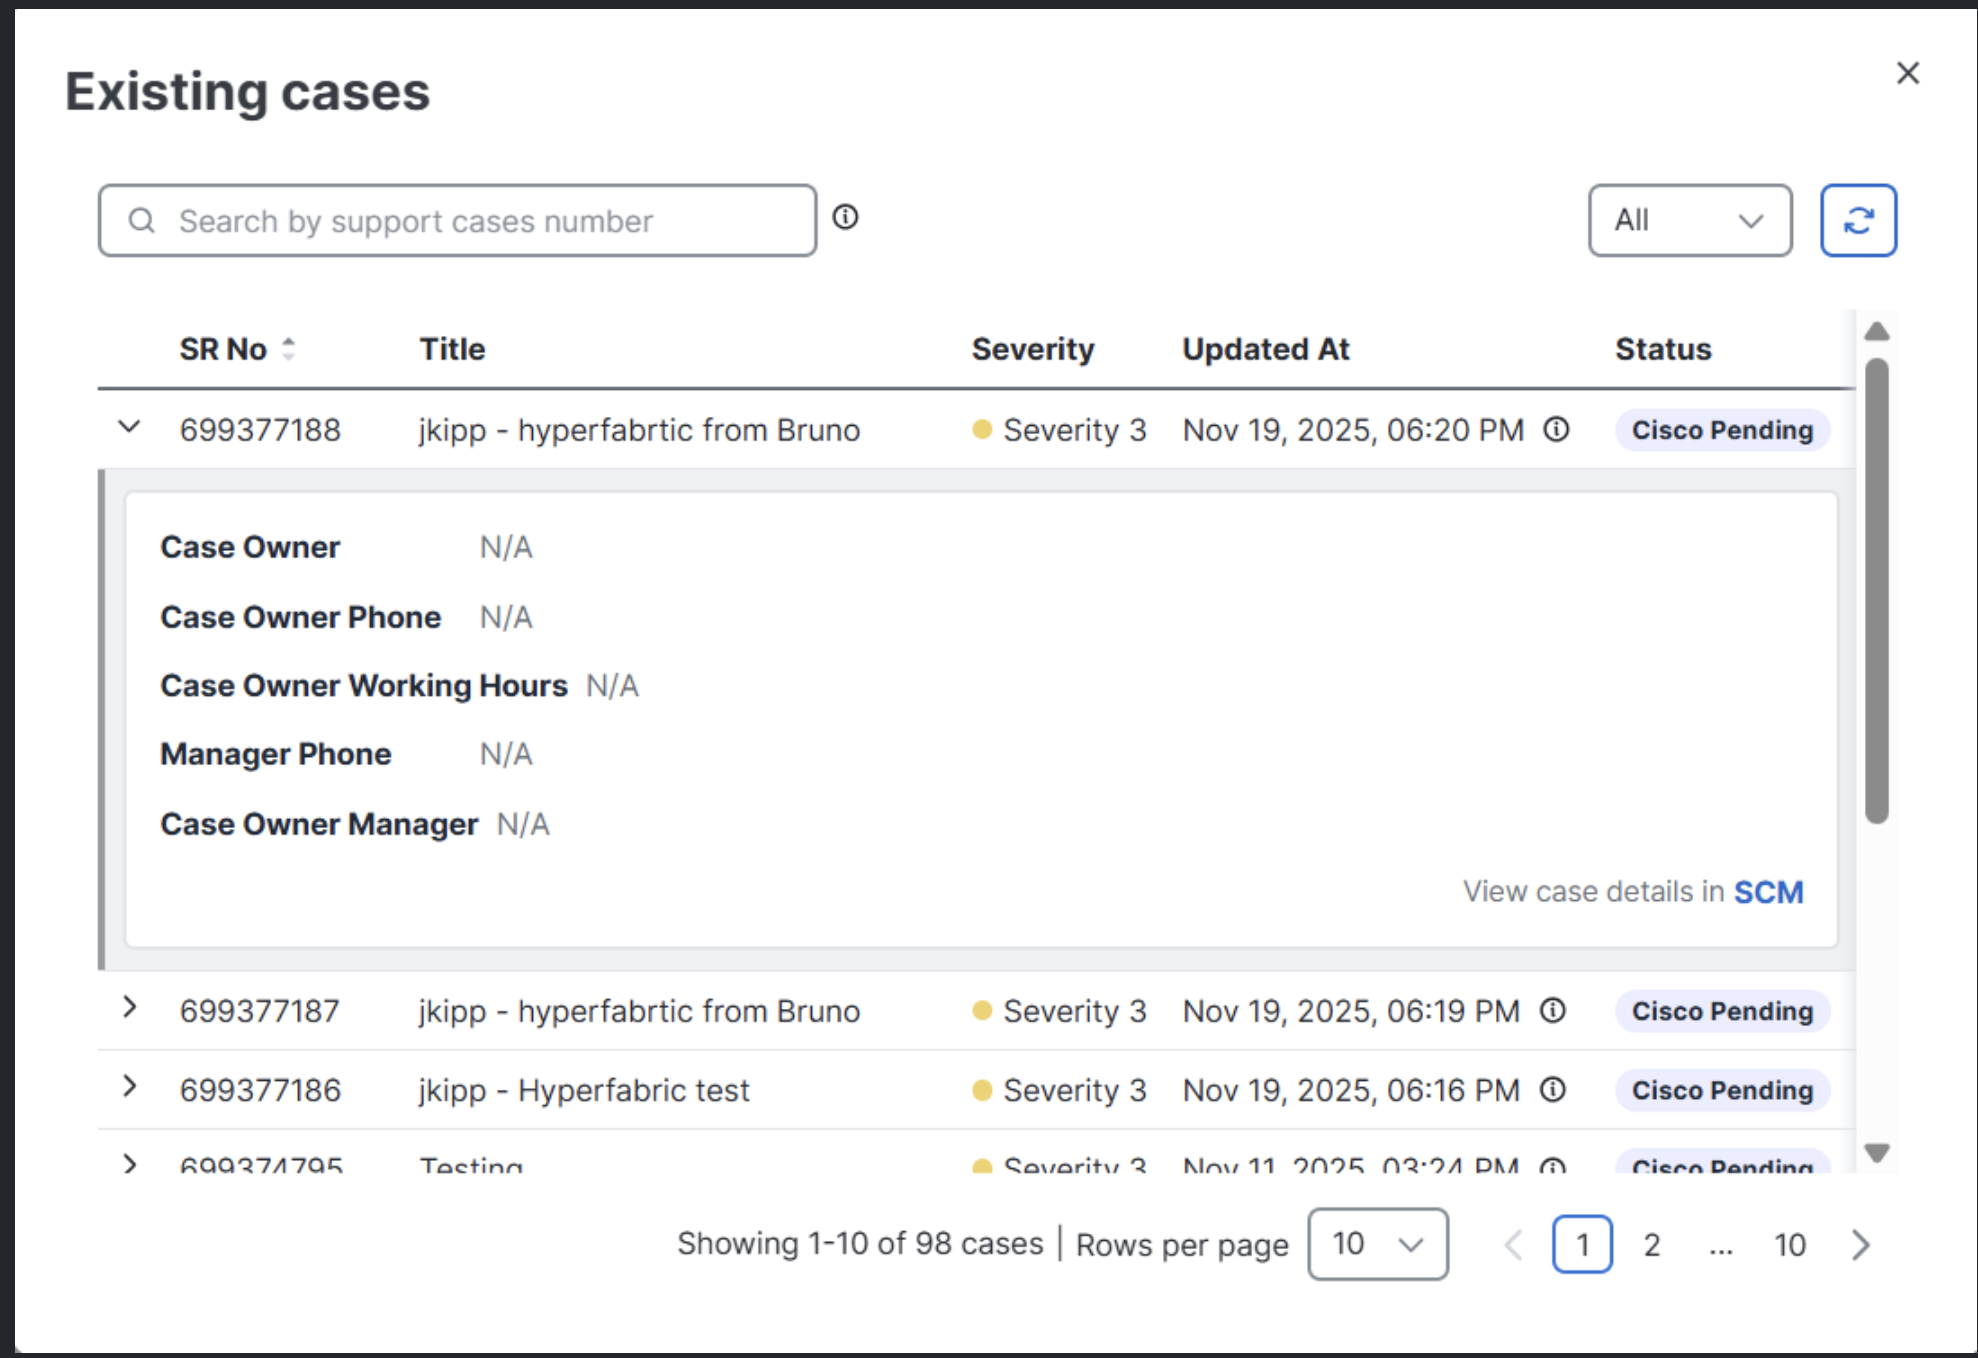Collapse the expanded case 699377188 details
Image resolution: width=1978 pixels, height=1358 pixels.
pyautogui.click(x=128, y=428)
